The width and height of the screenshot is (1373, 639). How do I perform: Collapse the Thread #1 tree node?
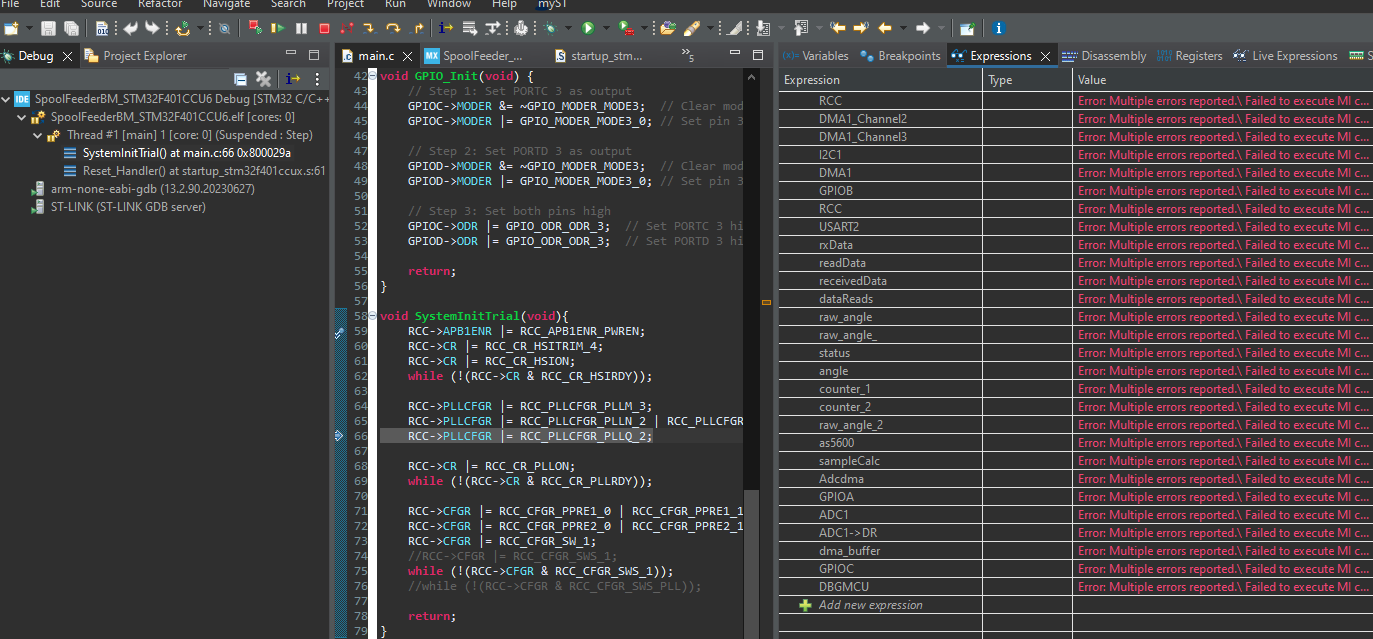pos(39,135)
